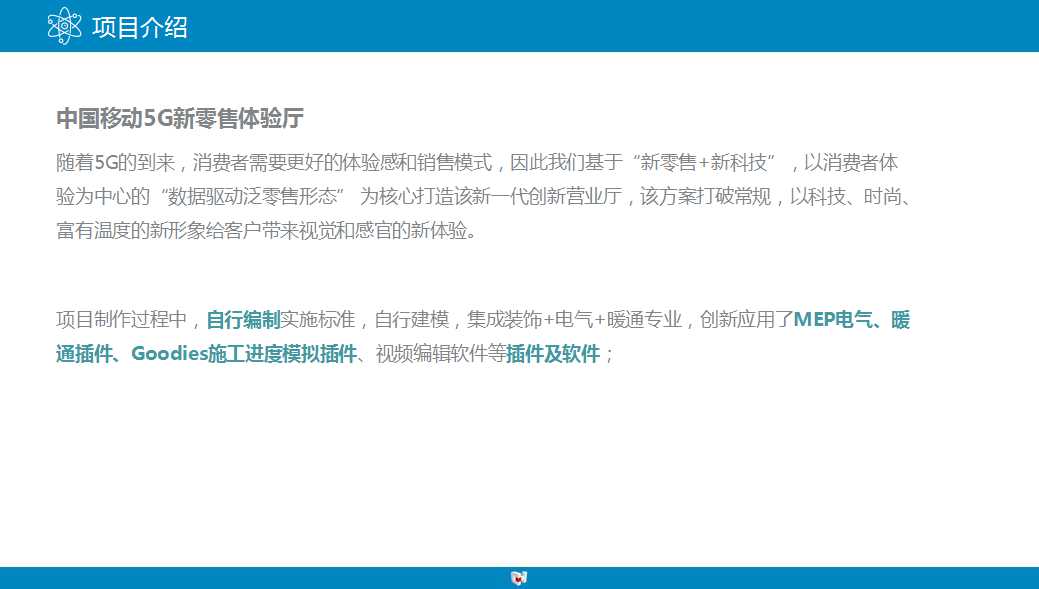The width and height of the screenshot is (1039, 589).
Task: Click the highlighted text 插件及软件
Action: pos(552,354)
